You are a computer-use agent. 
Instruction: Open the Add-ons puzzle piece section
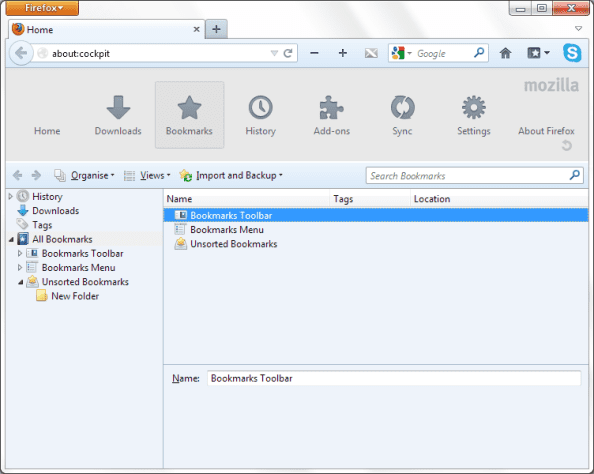coord(331,116)
